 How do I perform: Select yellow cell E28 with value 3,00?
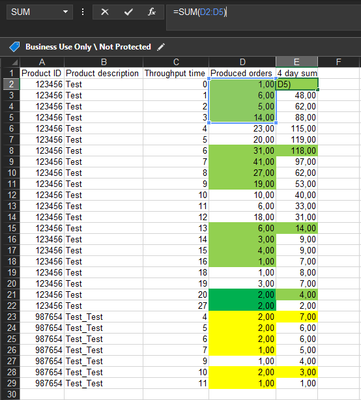point(297,372)
